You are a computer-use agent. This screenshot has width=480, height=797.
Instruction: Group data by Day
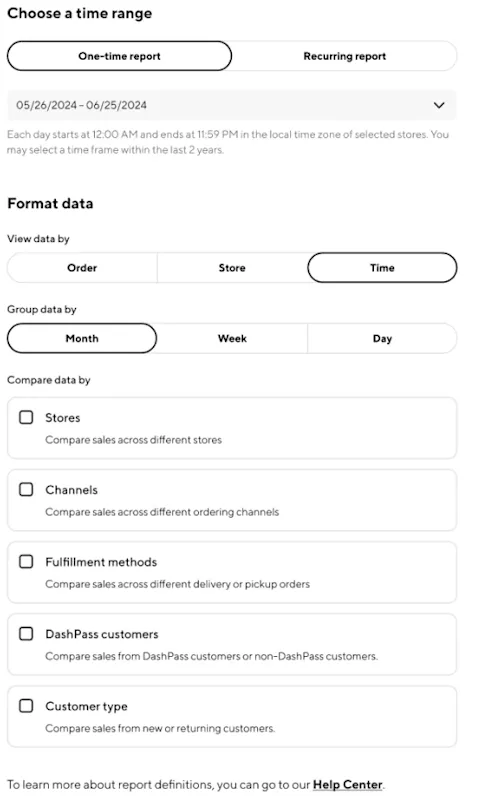coord(382,339)
